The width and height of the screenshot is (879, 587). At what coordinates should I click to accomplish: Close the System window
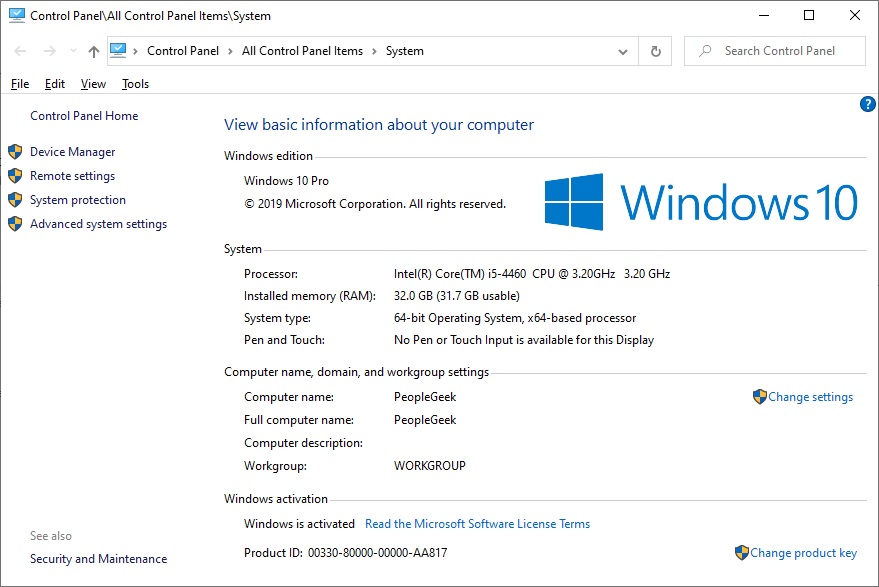click(854, 15)
